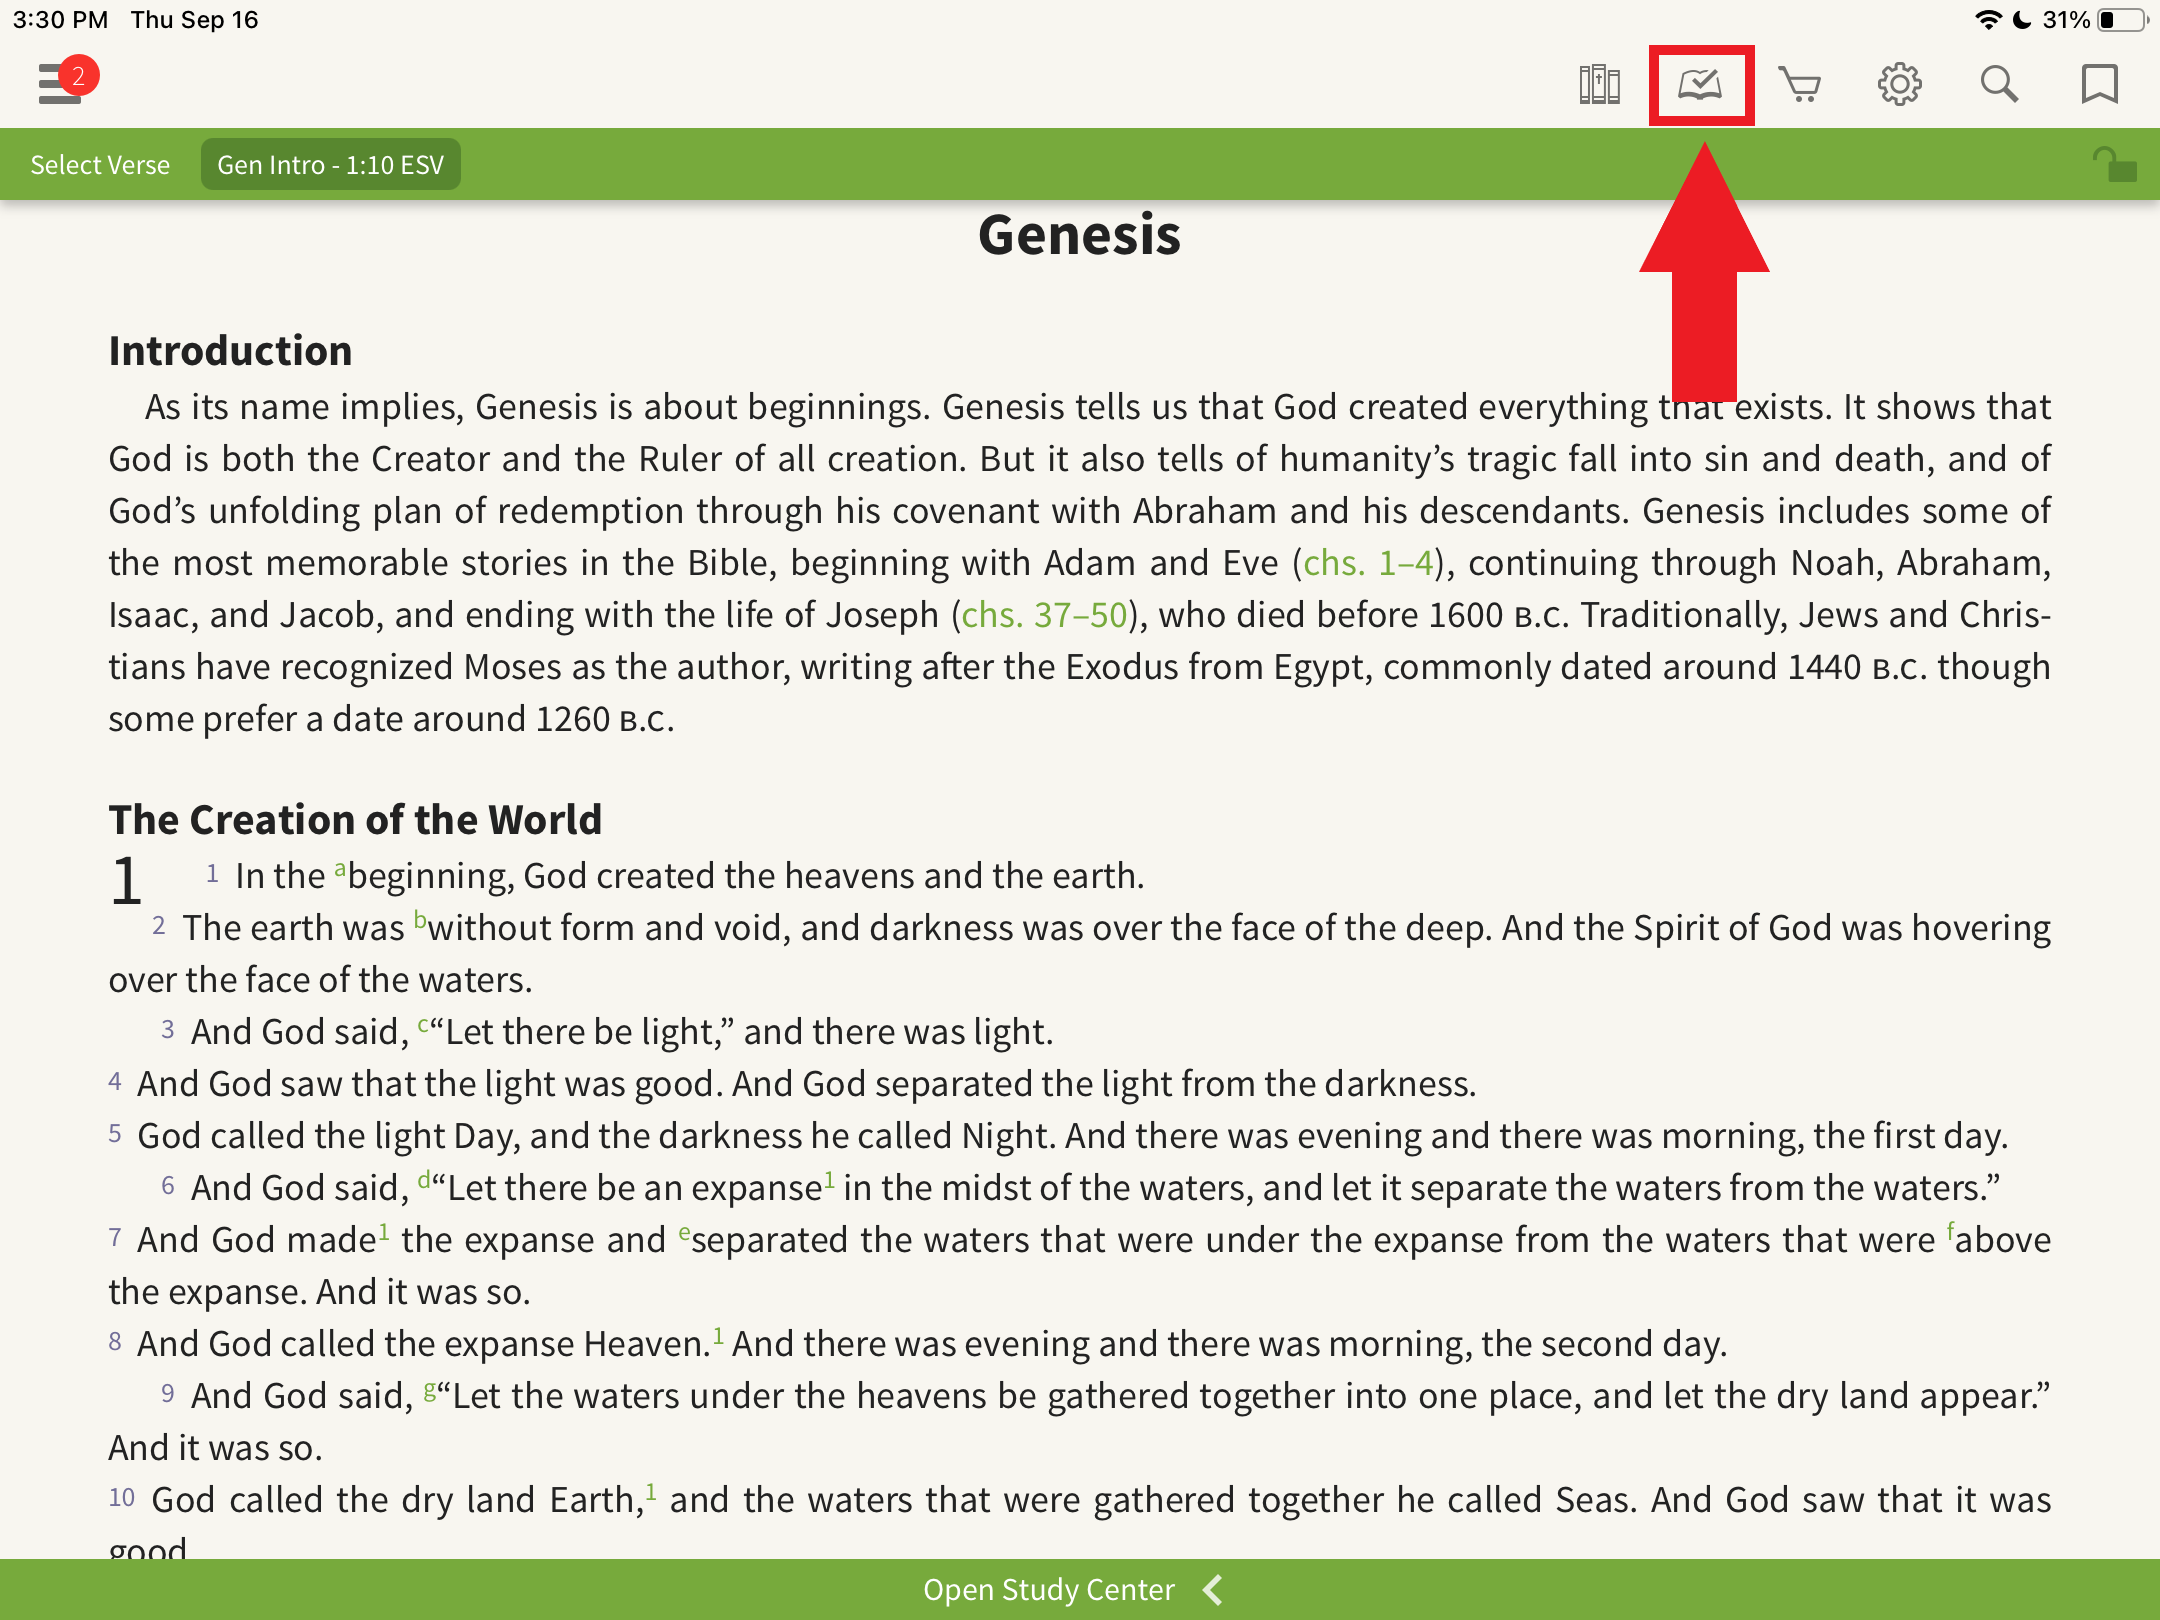Open the Gen Intro - 1:10 ESV selector
This screenshot has width=2160, height=1620.
click(331, 165)
